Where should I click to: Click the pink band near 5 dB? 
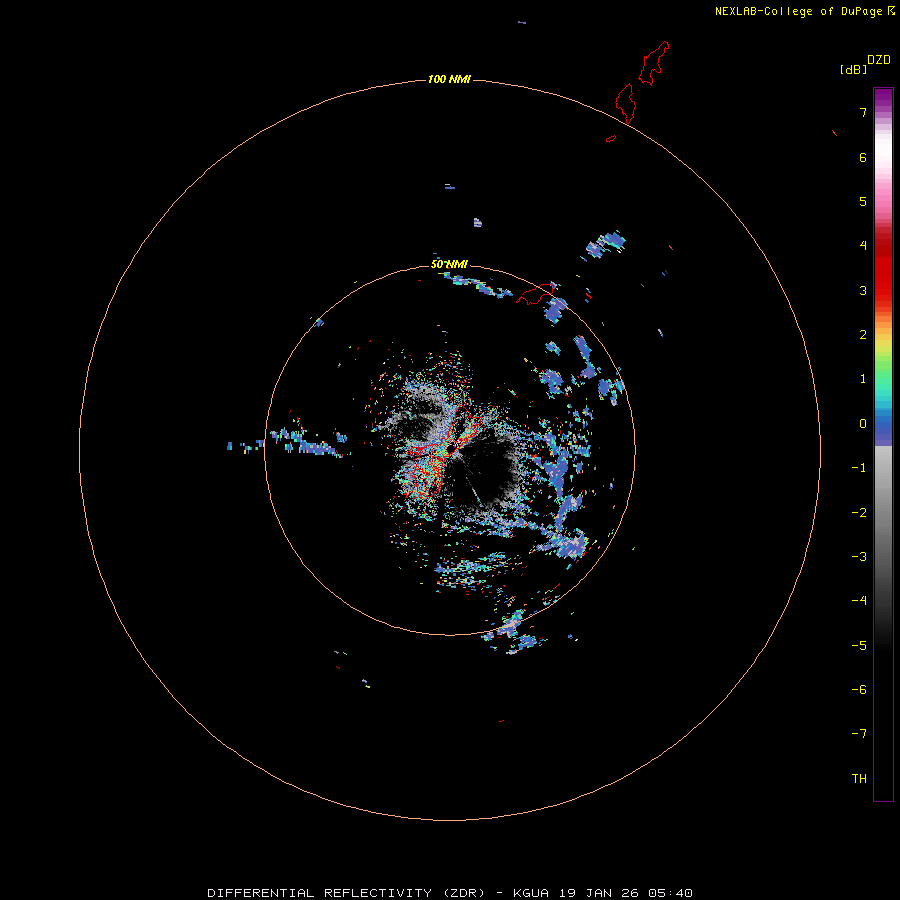(883, 201)
